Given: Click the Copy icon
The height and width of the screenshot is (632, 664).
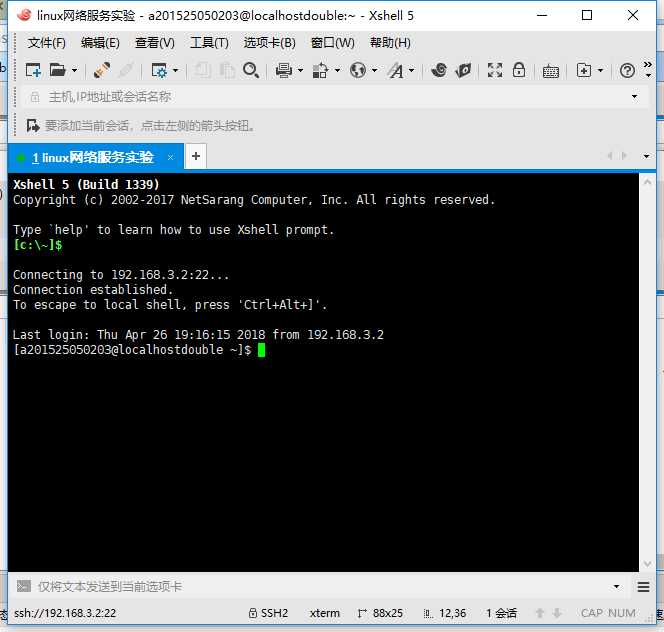Looking at the screenshot, I should point(203,70).
